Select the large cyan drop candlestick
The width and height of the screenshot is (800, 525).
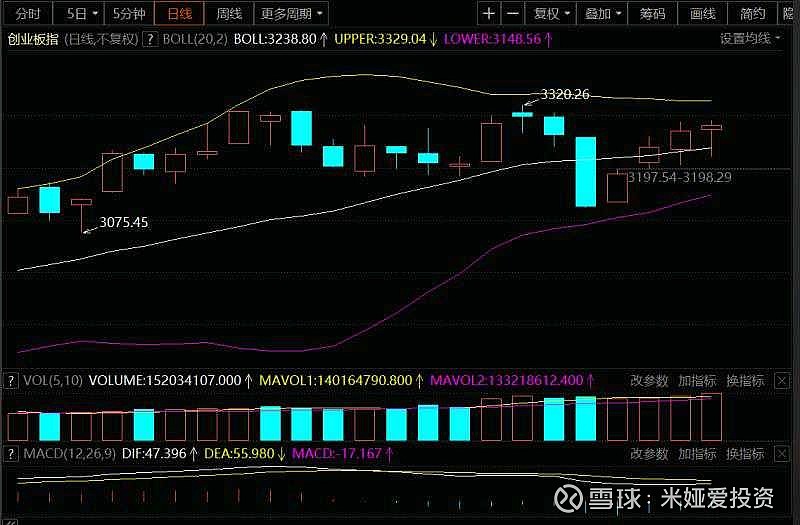[x=586, y=172]
